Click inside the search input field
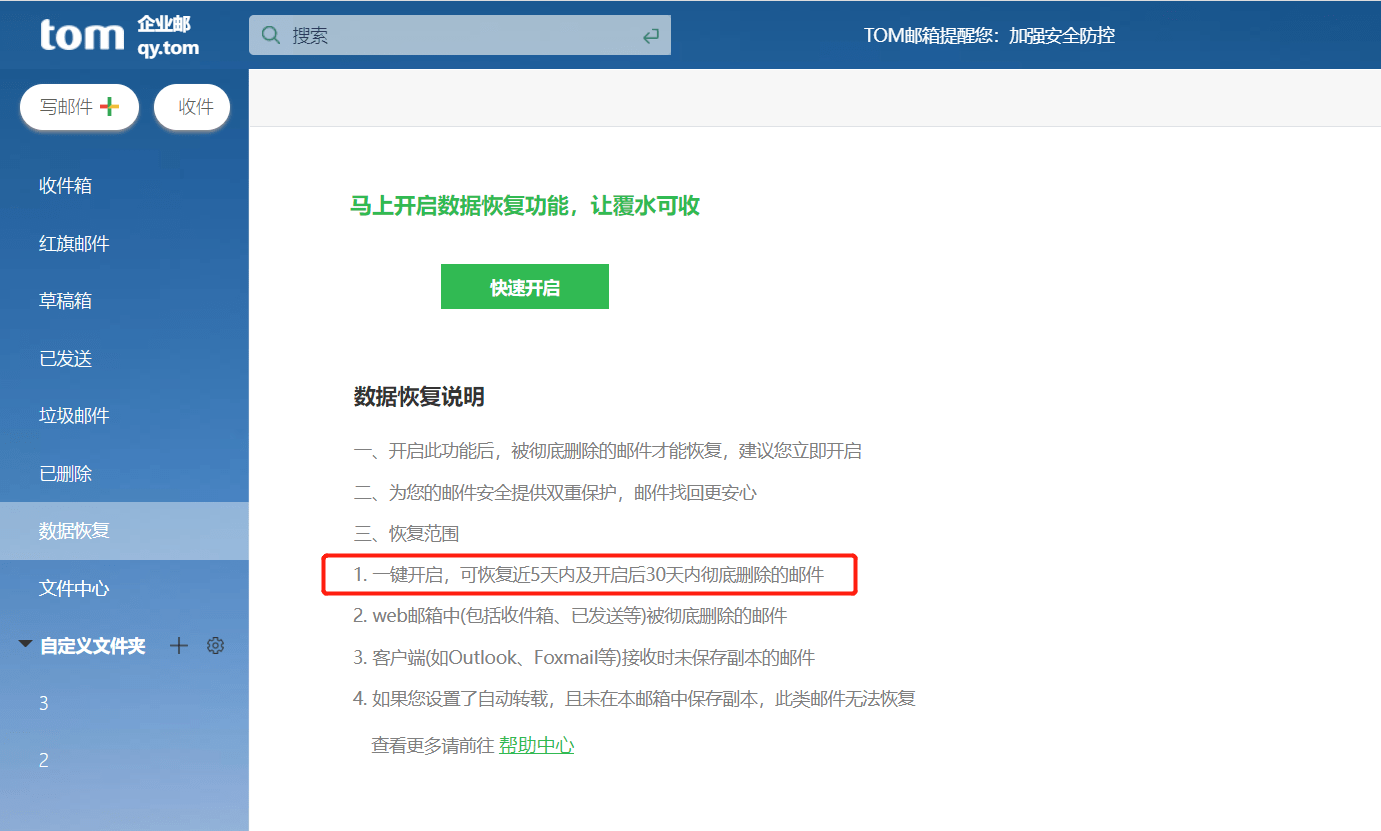 [450, 34]
